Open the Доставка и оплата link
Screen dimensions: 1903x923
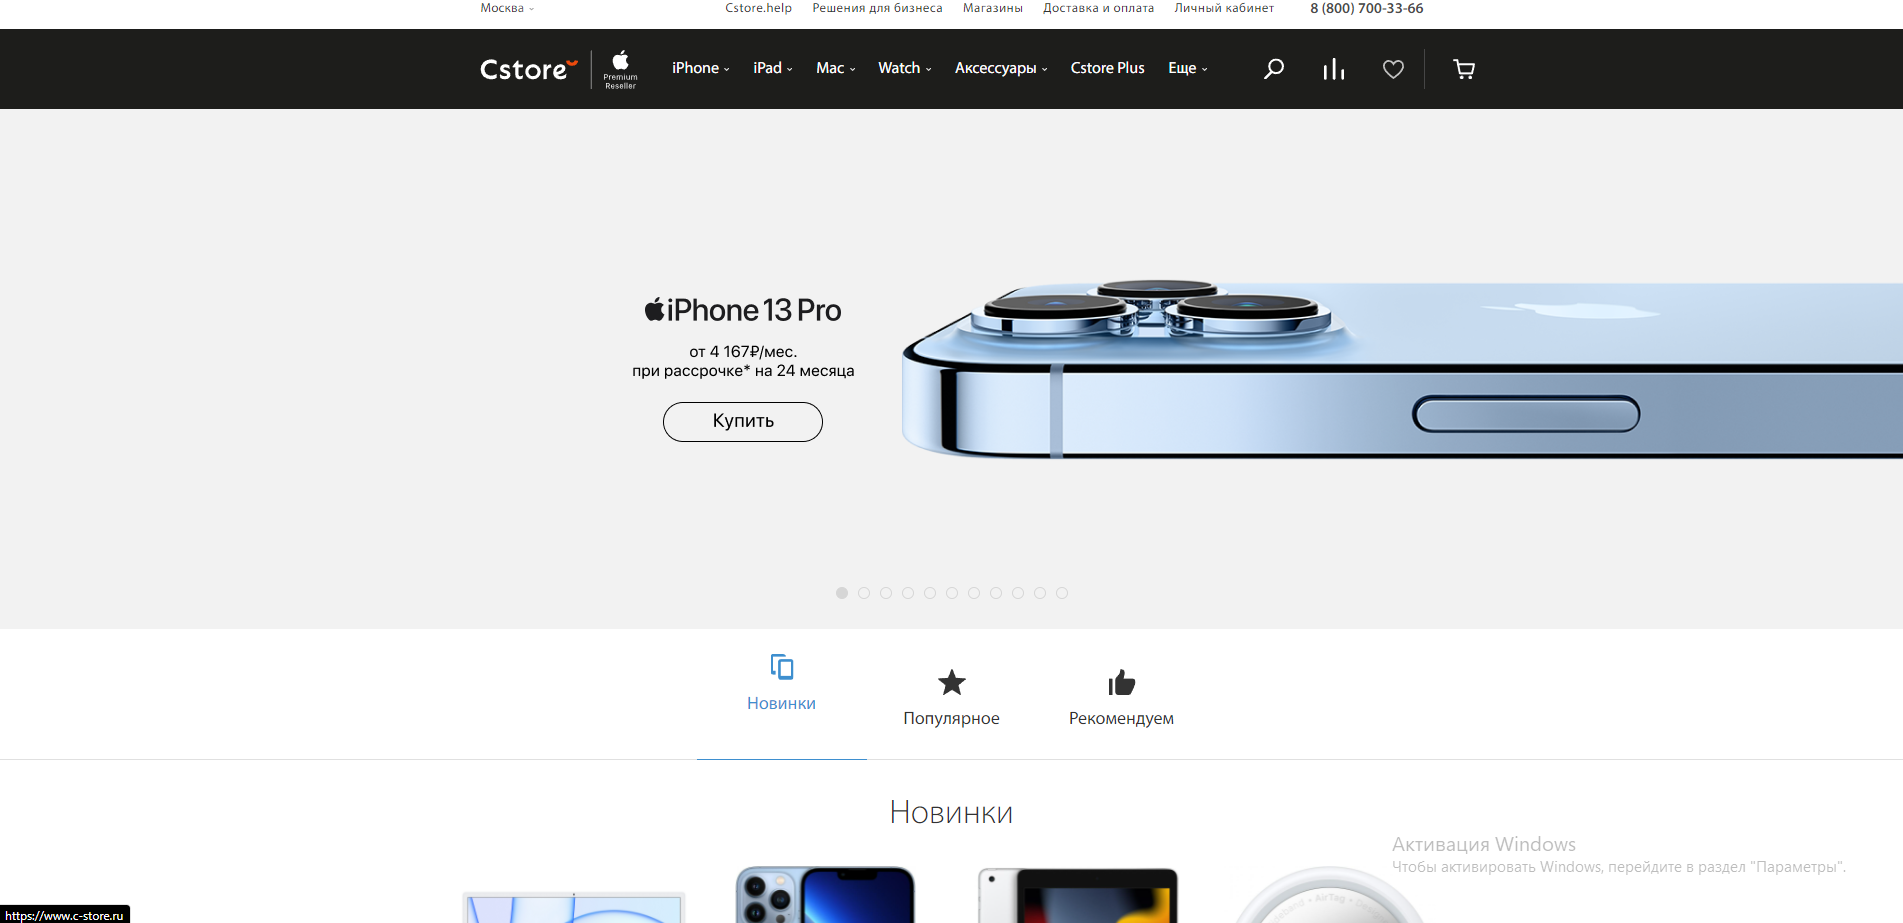tap(1098, 8)
